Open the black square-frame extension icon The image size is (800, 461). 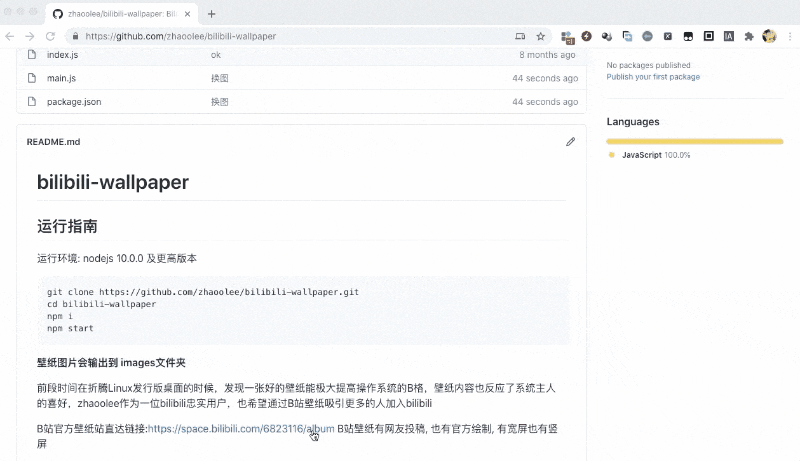tap(709, 36)
